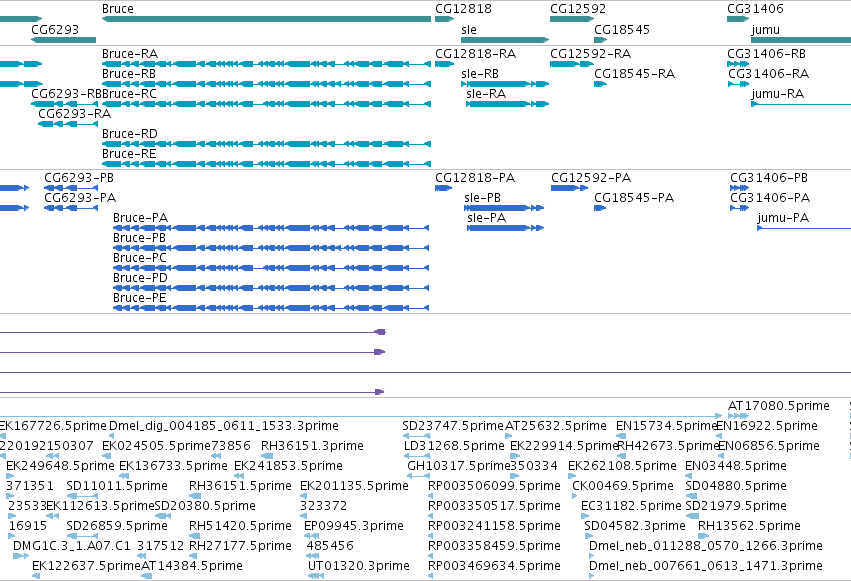Select the Bruce-PA protein label
851x581 pixels.
click(x=141, y=218)
